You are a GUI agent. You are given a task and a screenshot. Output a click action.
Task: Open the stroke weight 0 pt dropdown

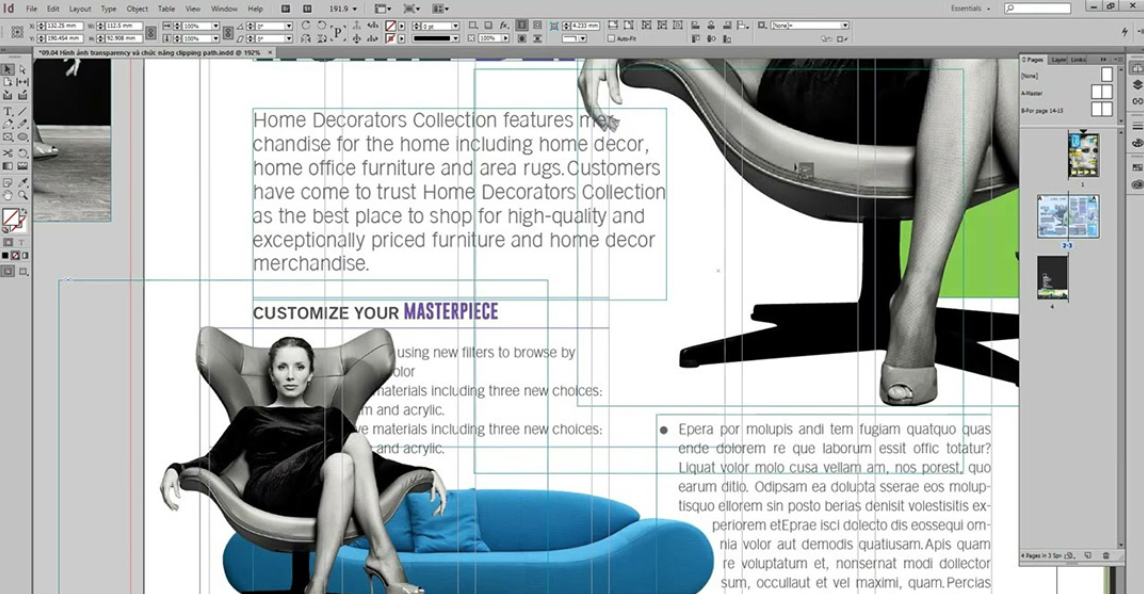pyautogui.click(x=455, y=26)
